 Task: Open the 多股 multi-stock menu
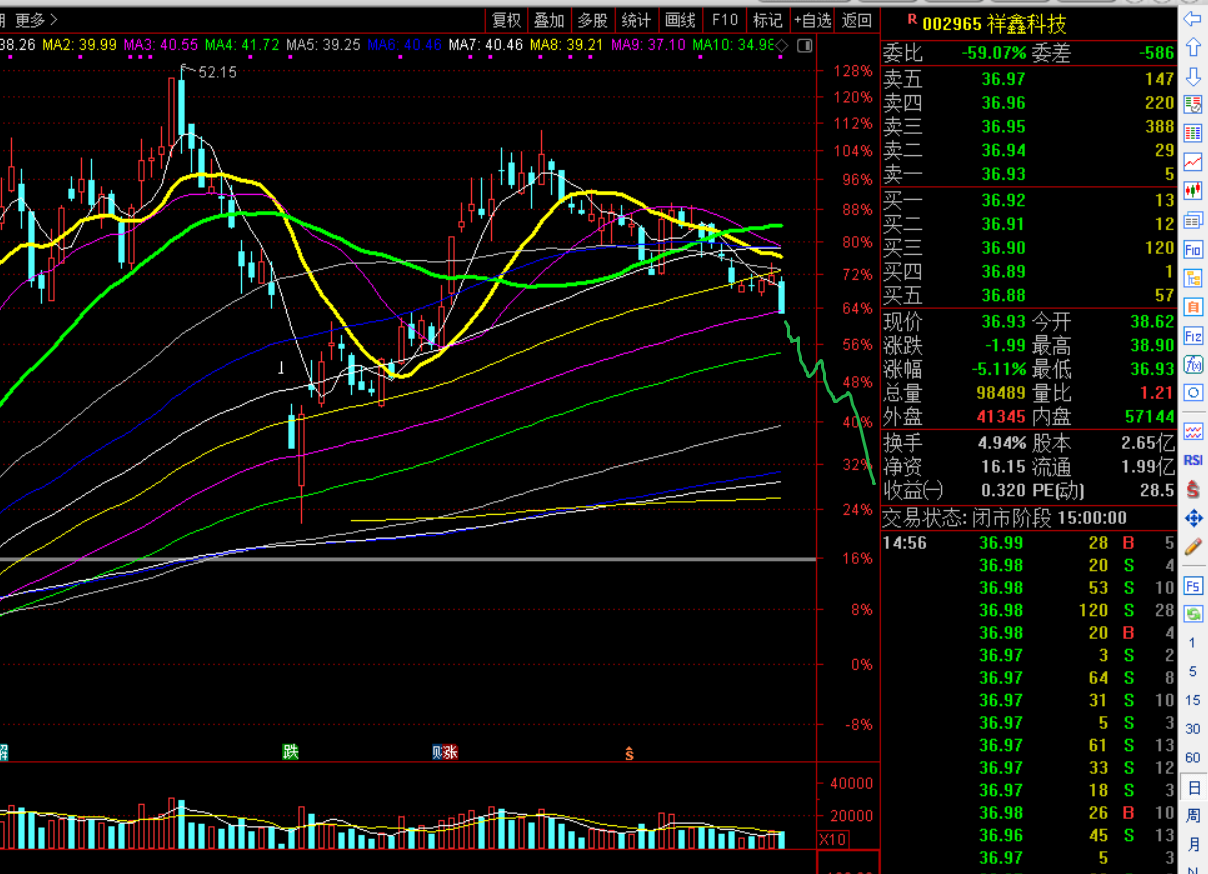point(593,20)
